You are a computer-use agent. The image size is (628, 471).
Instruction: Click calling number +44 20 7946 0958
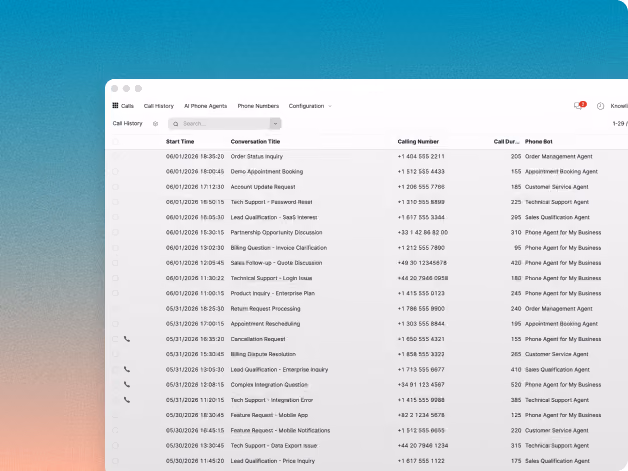423,278
